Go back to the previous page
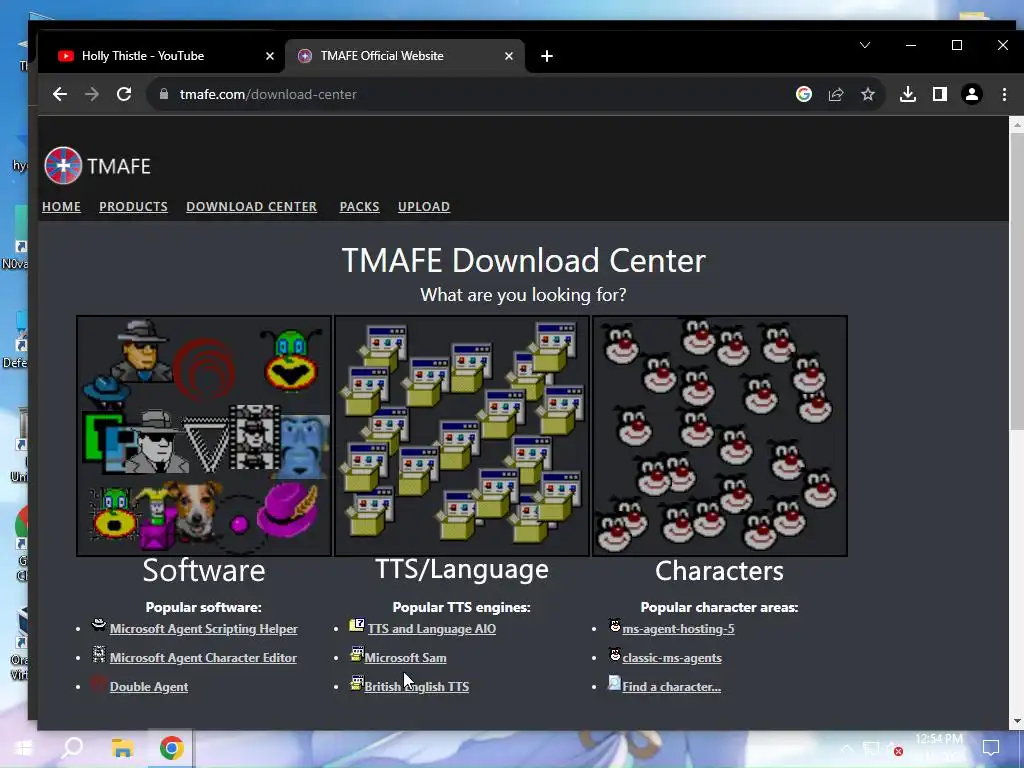The width and height of the screenshot is (1024, 768). coord(59,94)
